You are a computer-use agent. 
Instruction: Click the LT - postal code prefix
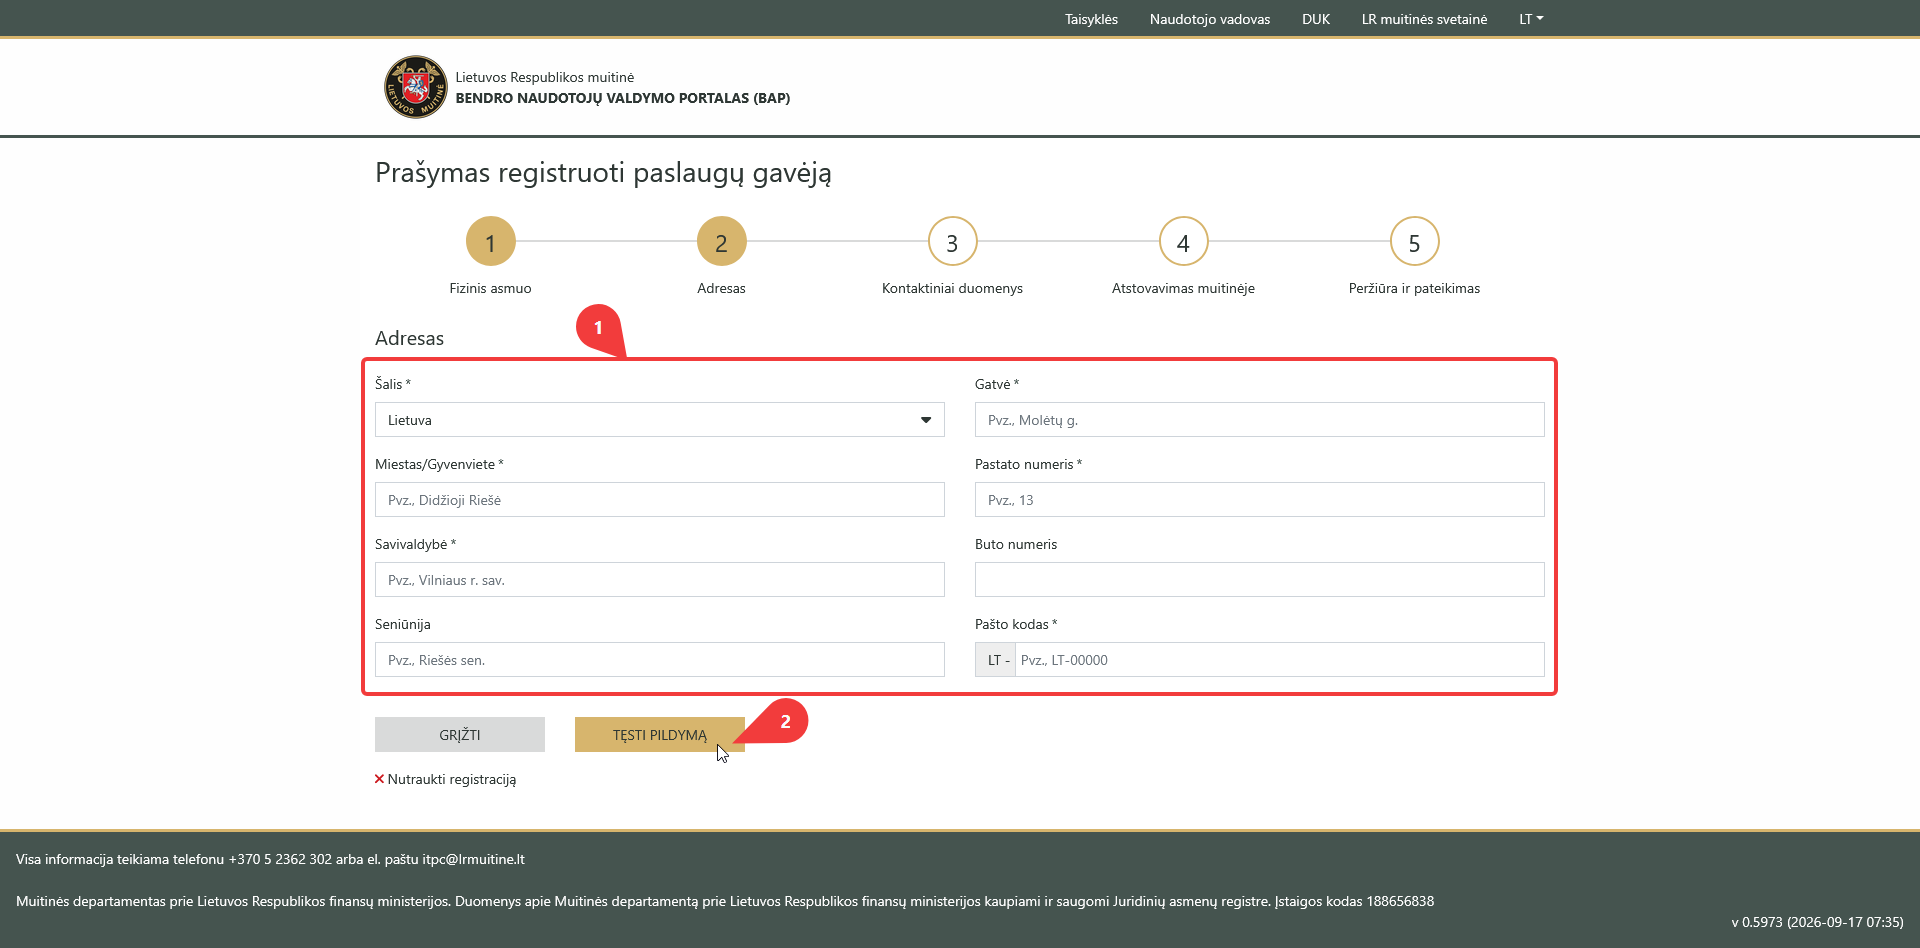[x=996, y=660]
